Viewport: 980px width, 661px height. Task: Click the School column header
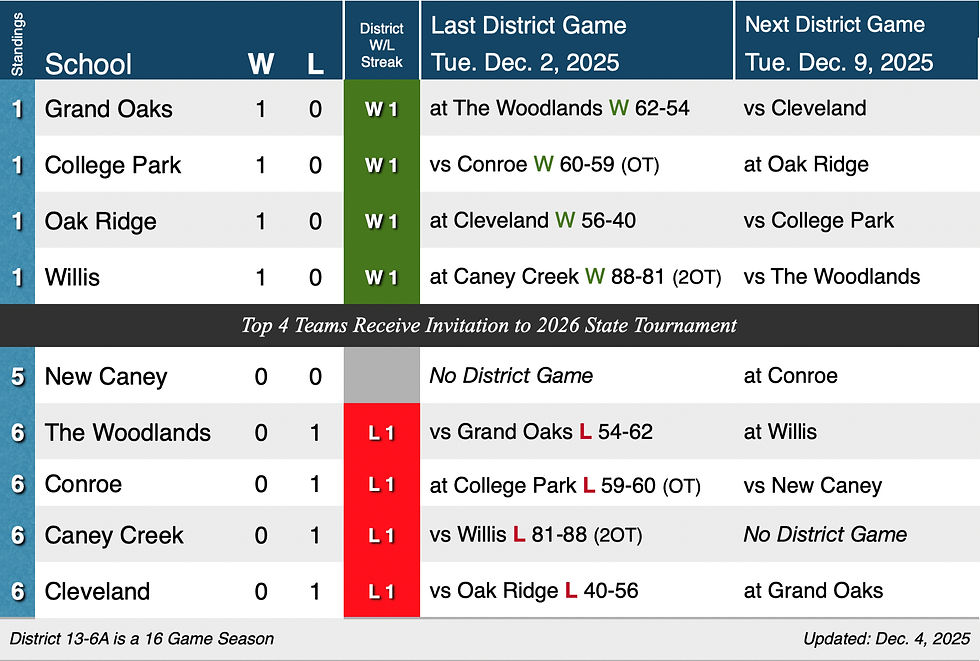[88, 64]
